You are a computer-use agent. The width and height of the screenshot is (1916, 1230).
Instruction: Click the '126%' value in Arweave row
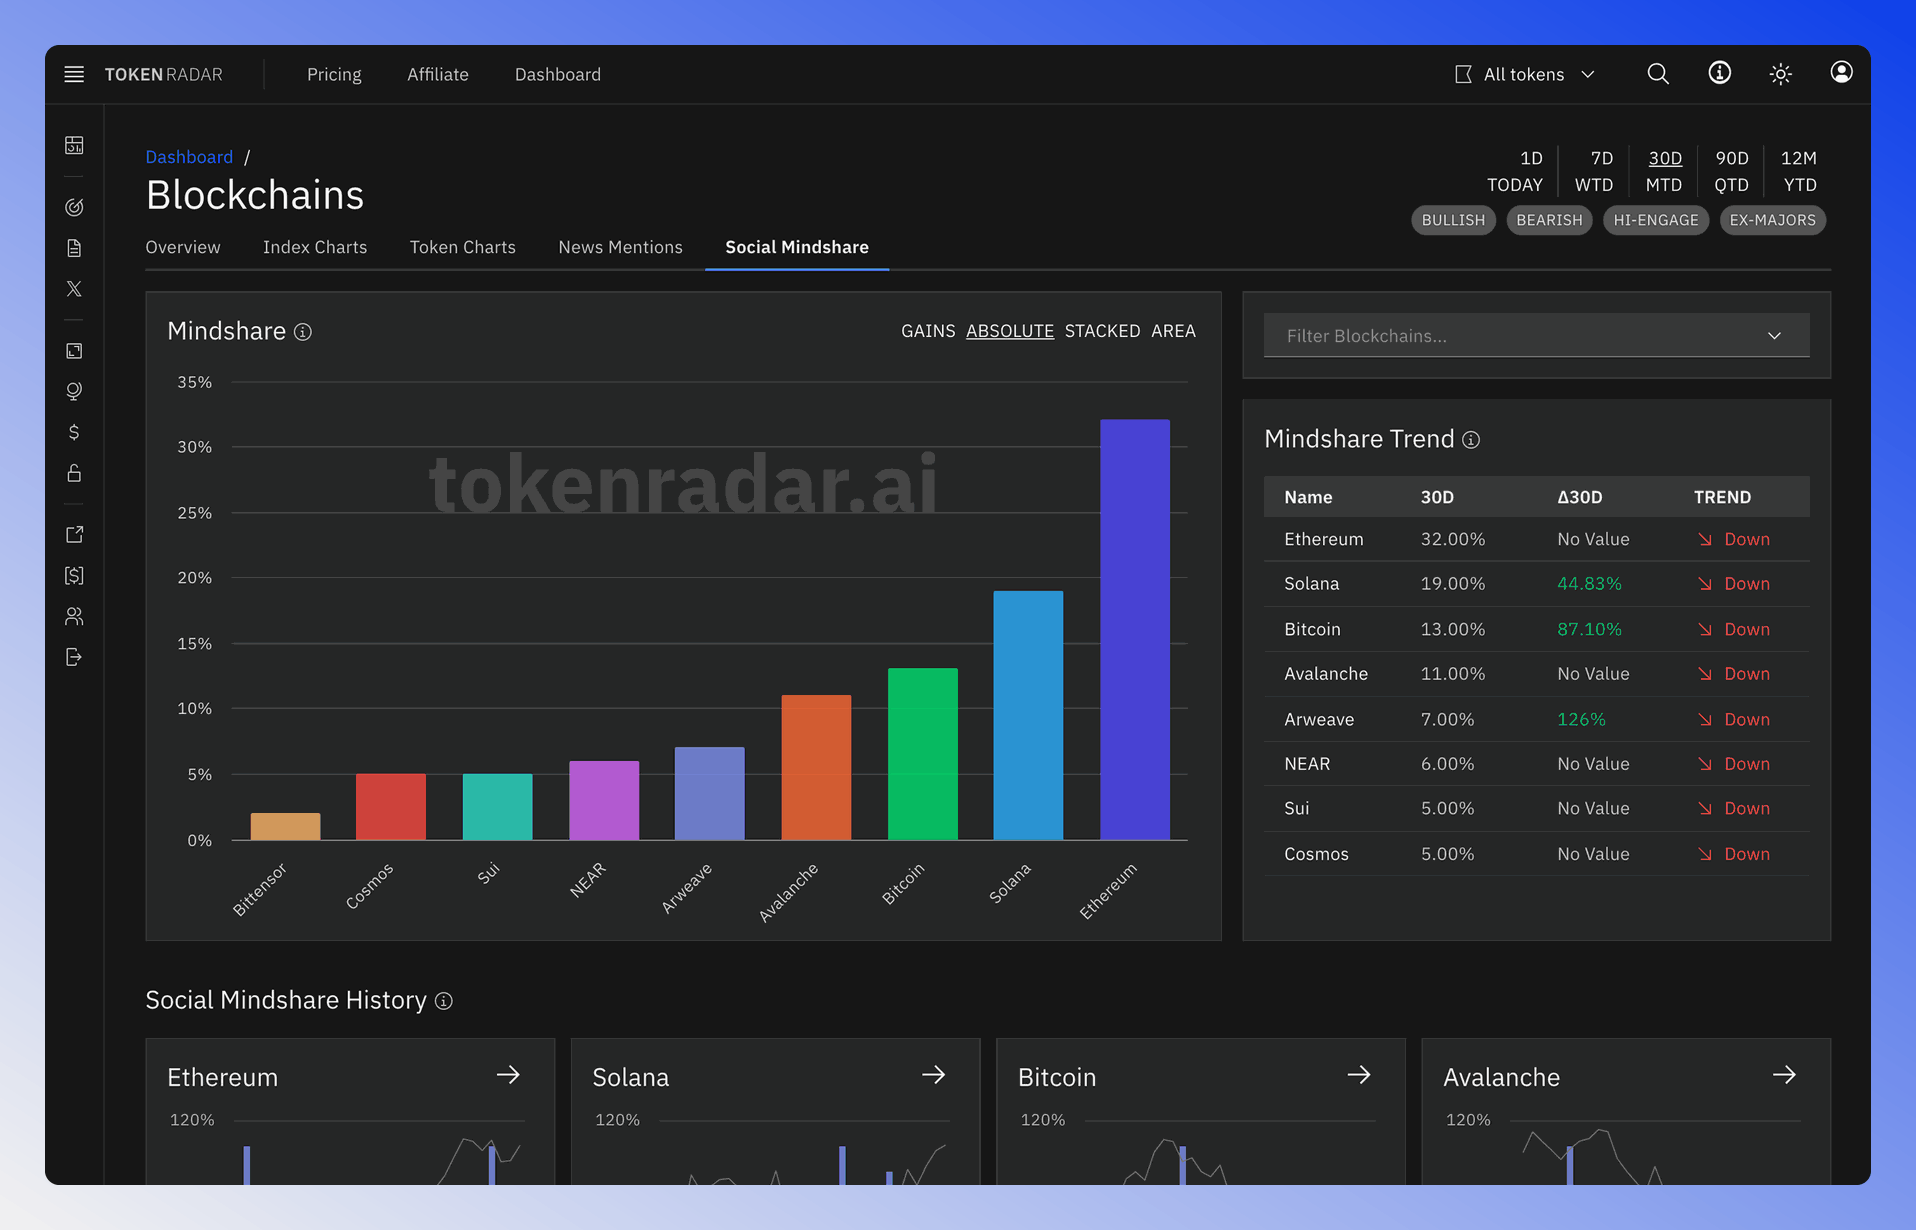click(x=1581, y=719)
